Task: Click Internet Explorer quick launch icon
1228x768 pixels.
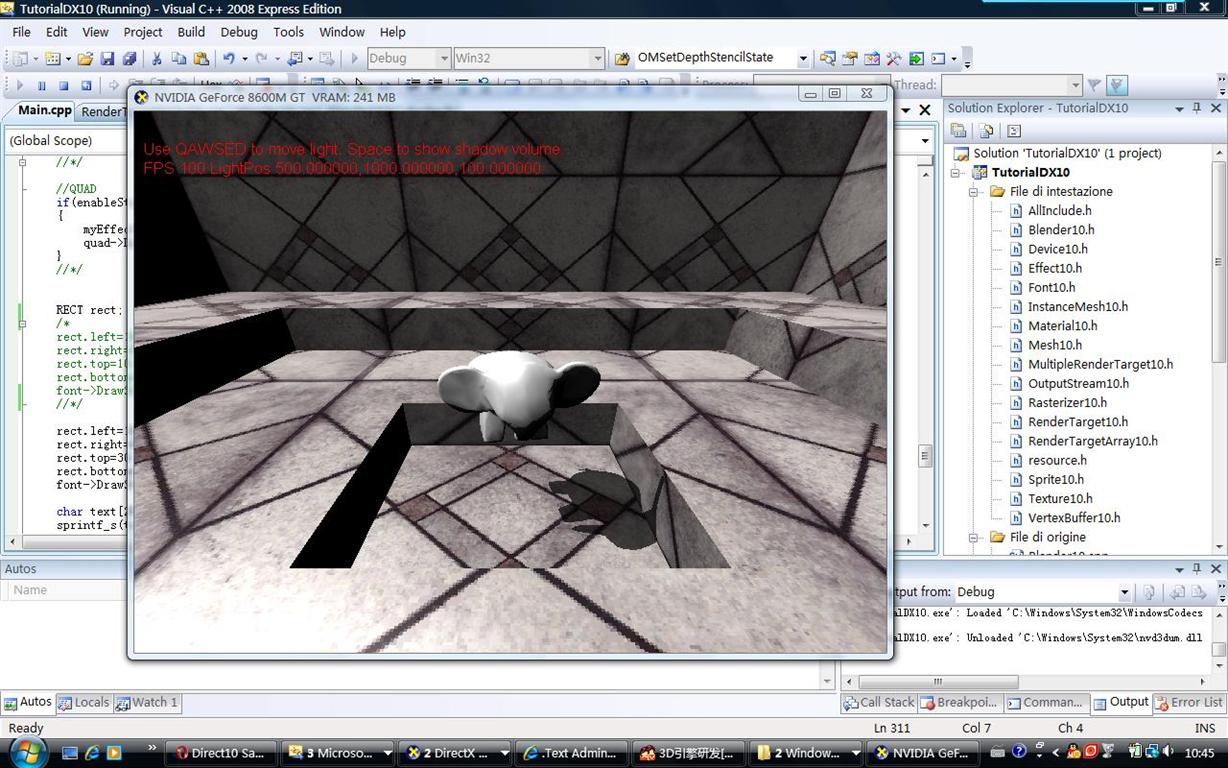Action: [92, 752]
